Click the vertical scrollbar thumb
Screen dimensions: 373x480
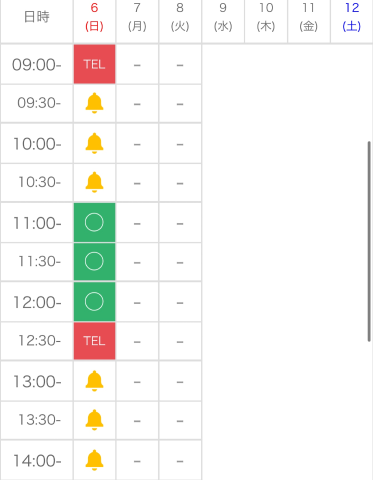(369, 241)
